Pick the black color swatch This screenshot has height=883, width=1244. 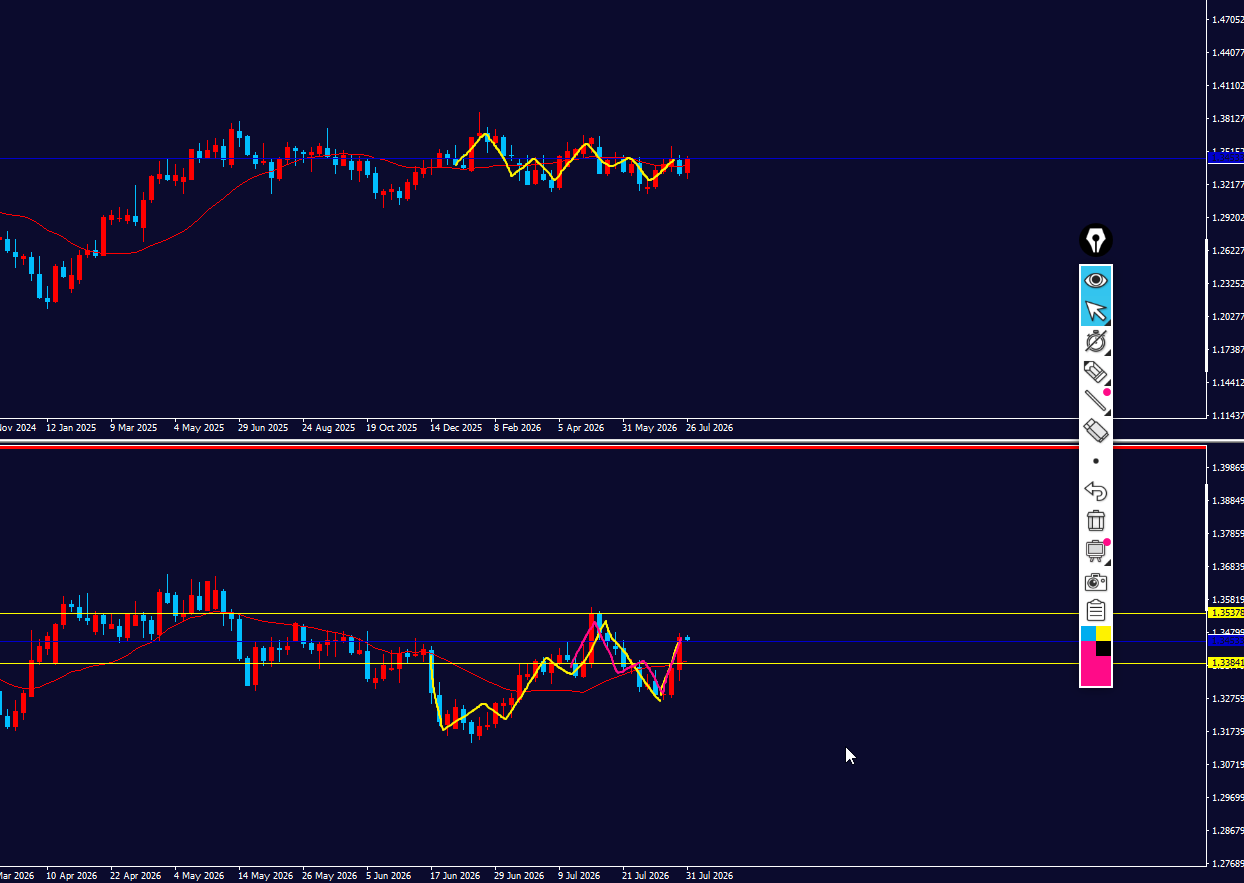pos(1104,649)
